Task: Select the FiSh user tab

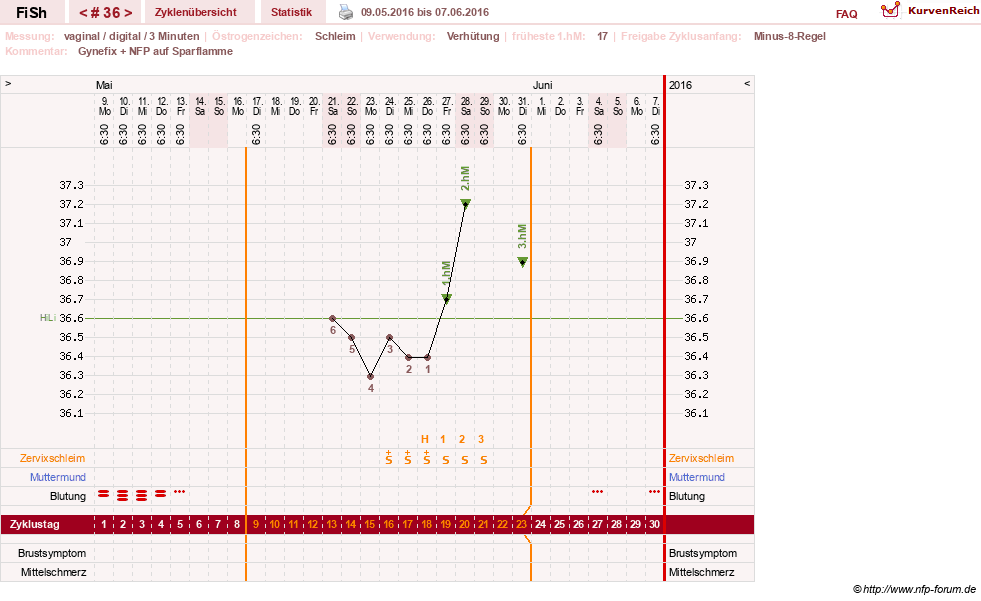Action: click(31, 12)
